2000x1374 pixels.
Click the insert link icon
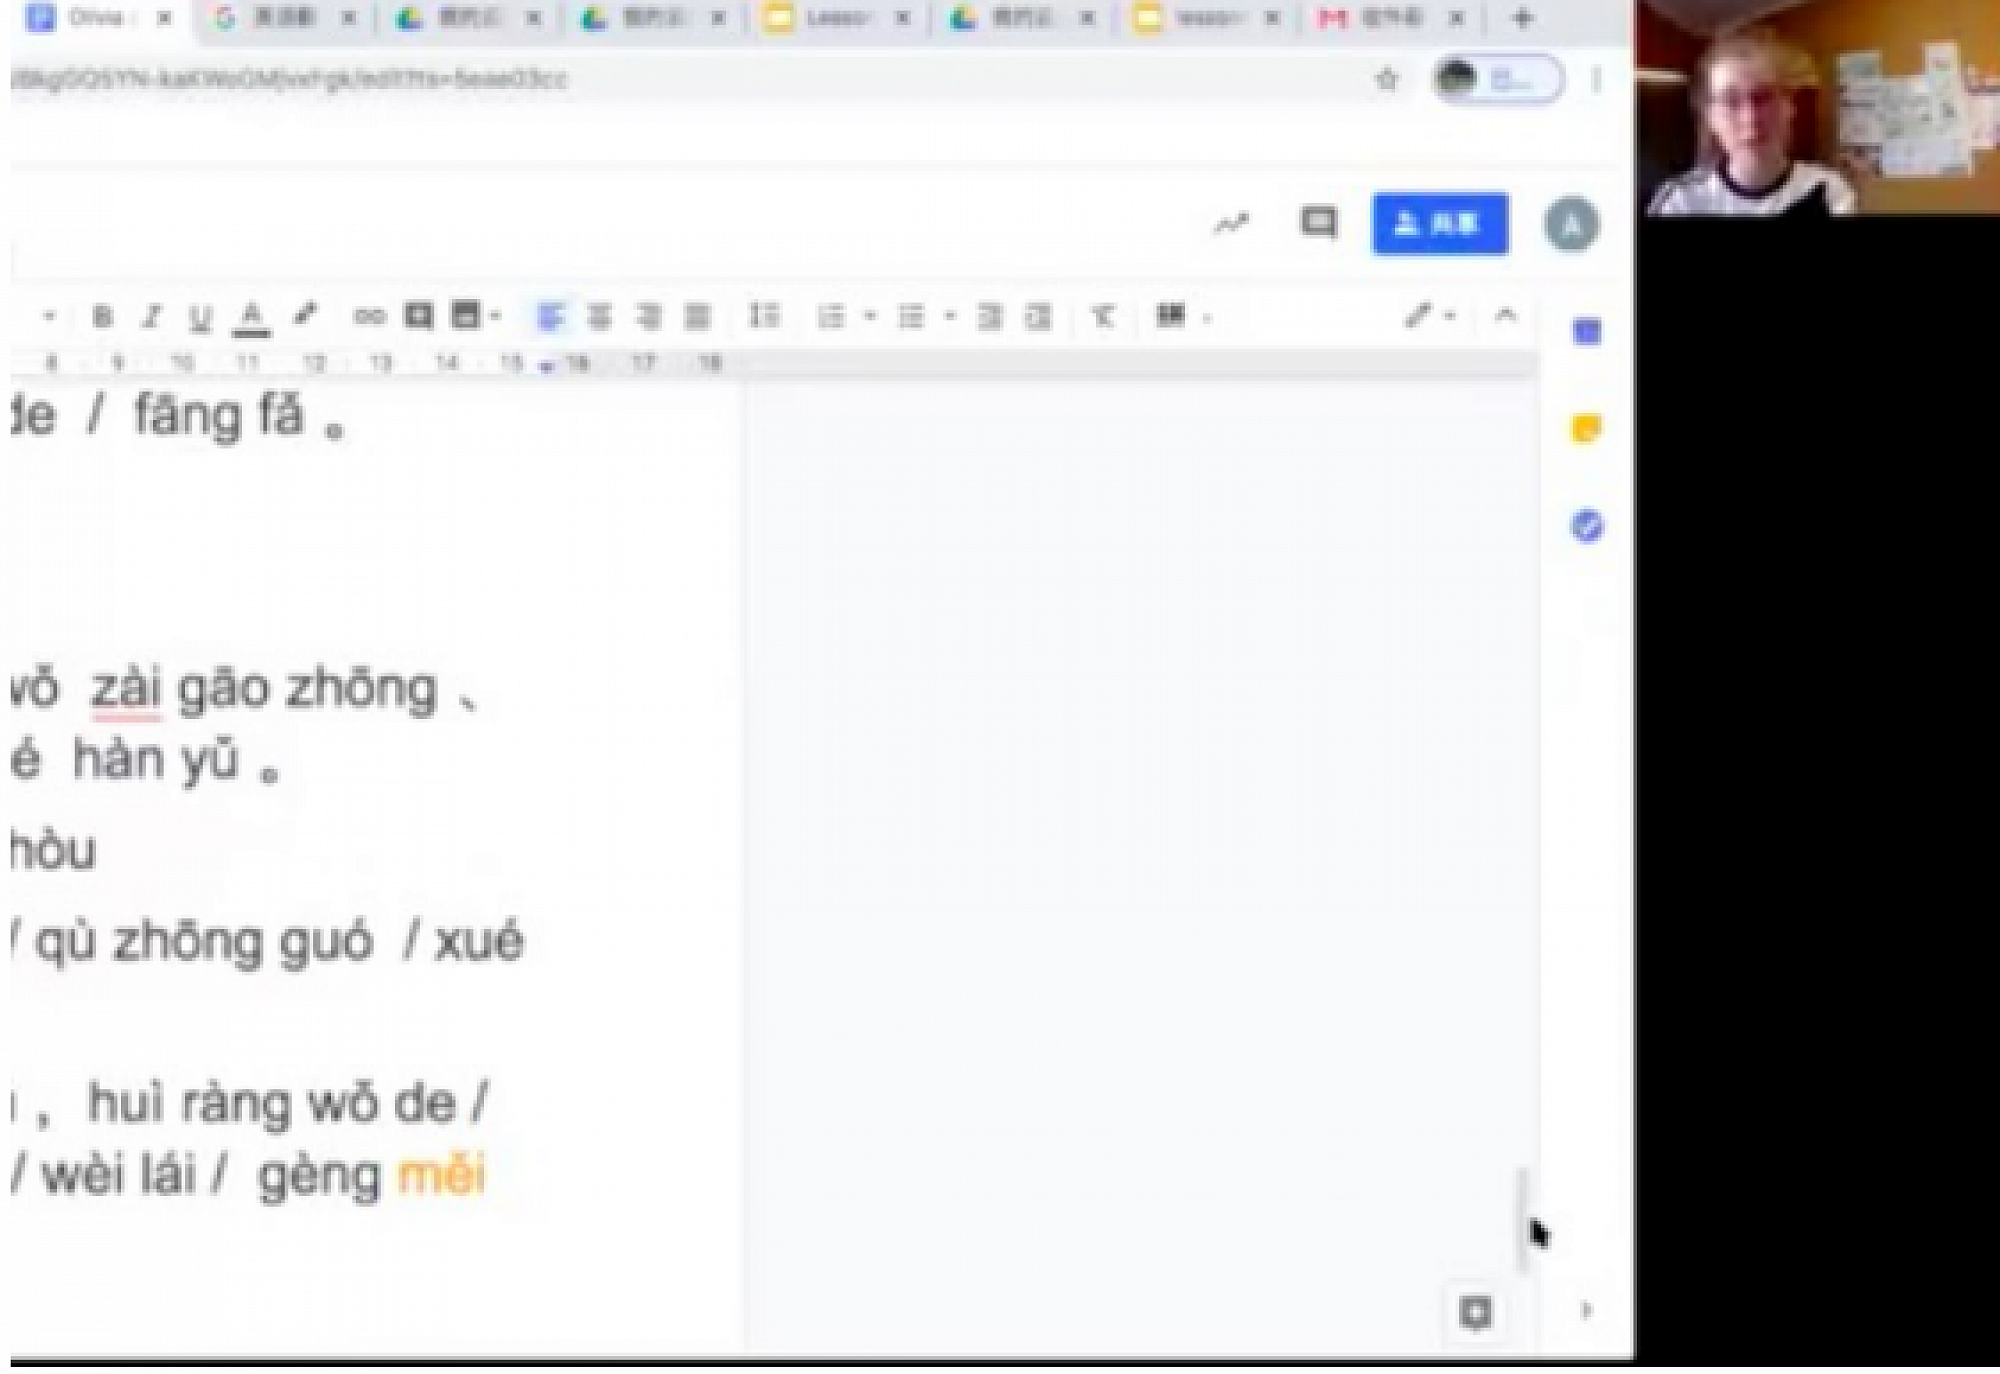coord(369,317)
